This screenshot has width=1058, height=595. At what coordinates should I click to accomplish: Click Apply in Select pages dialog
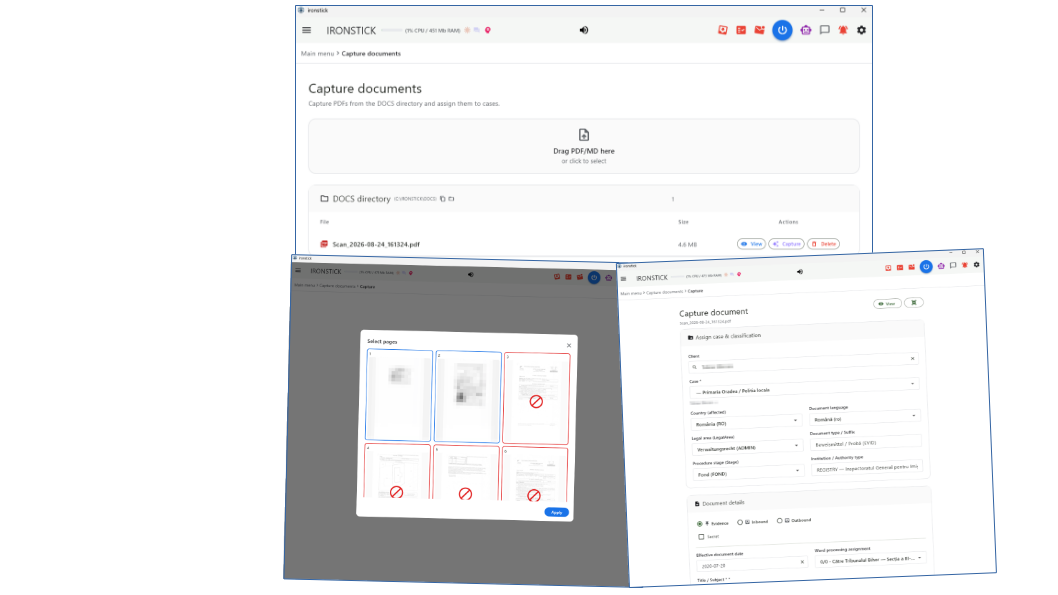[557, 513]
